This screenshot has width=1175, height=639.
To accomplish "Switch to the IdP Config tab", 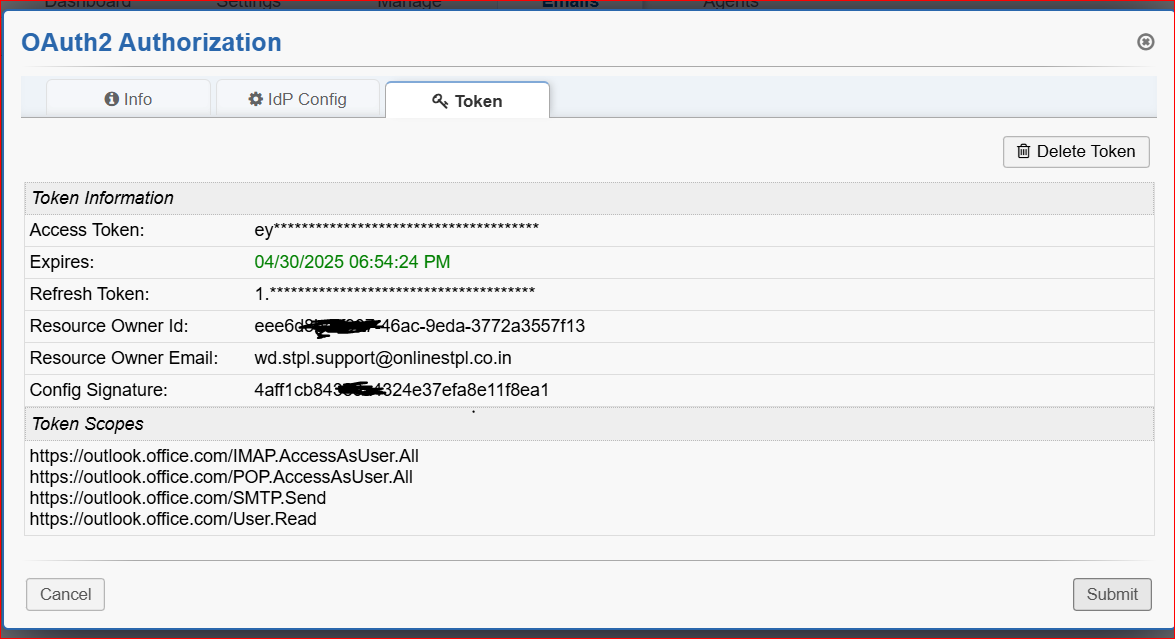I will pyautogui.click(x=298, y=99).
